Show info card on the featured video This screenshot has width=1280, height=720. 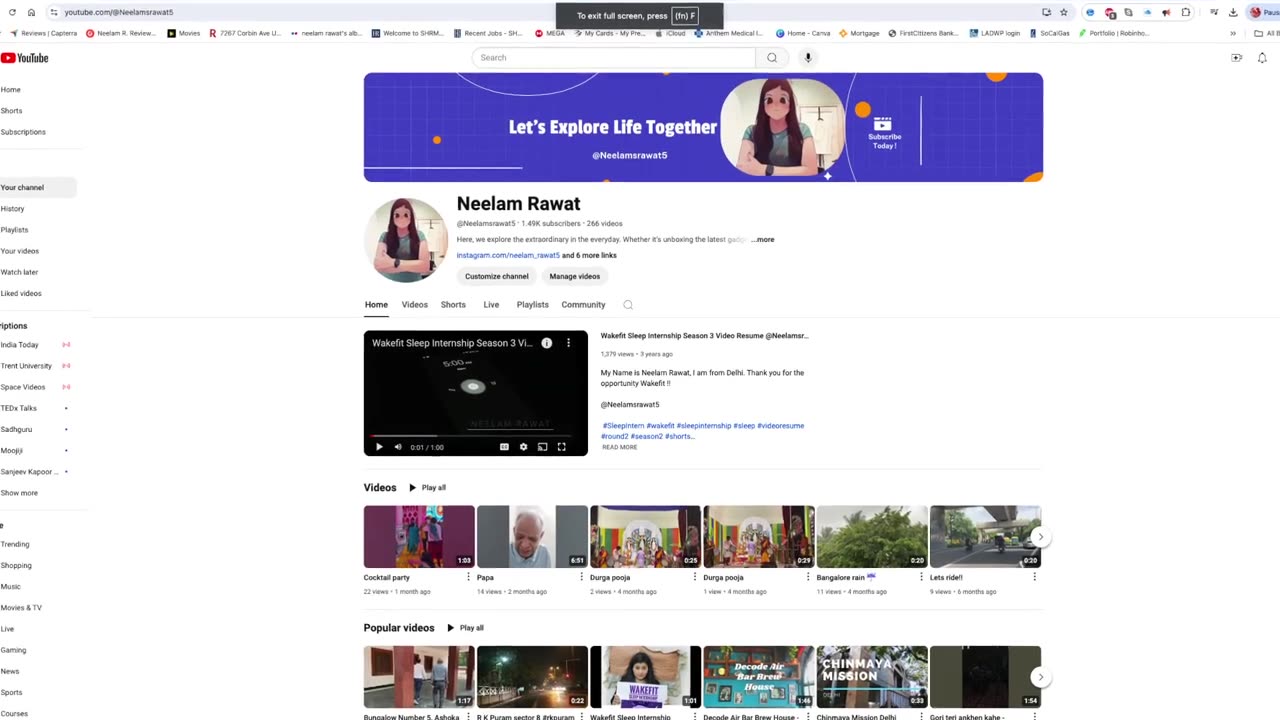[x=547, y=343]
